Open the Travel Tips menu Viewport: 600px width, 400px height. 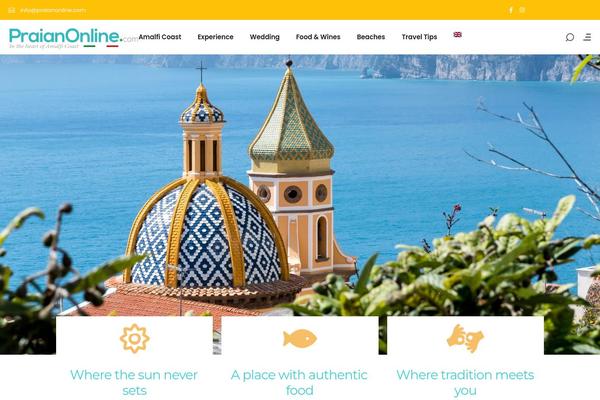tap(419, 37)
